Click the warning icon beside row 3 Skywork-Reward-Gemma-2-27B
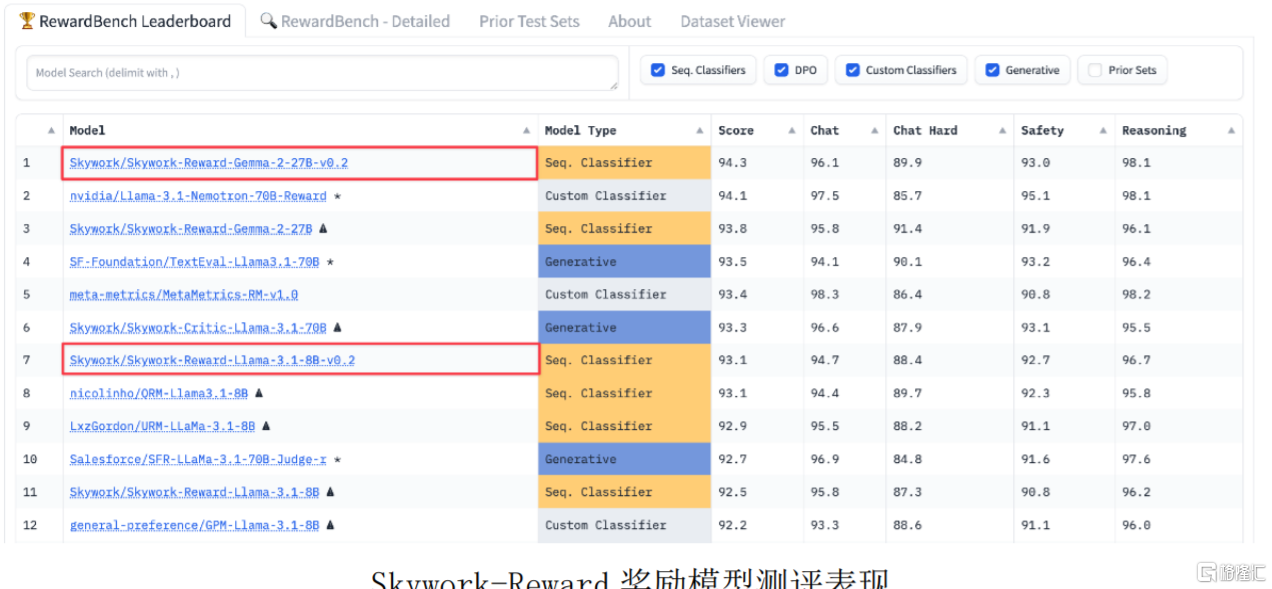 [323, 228]
